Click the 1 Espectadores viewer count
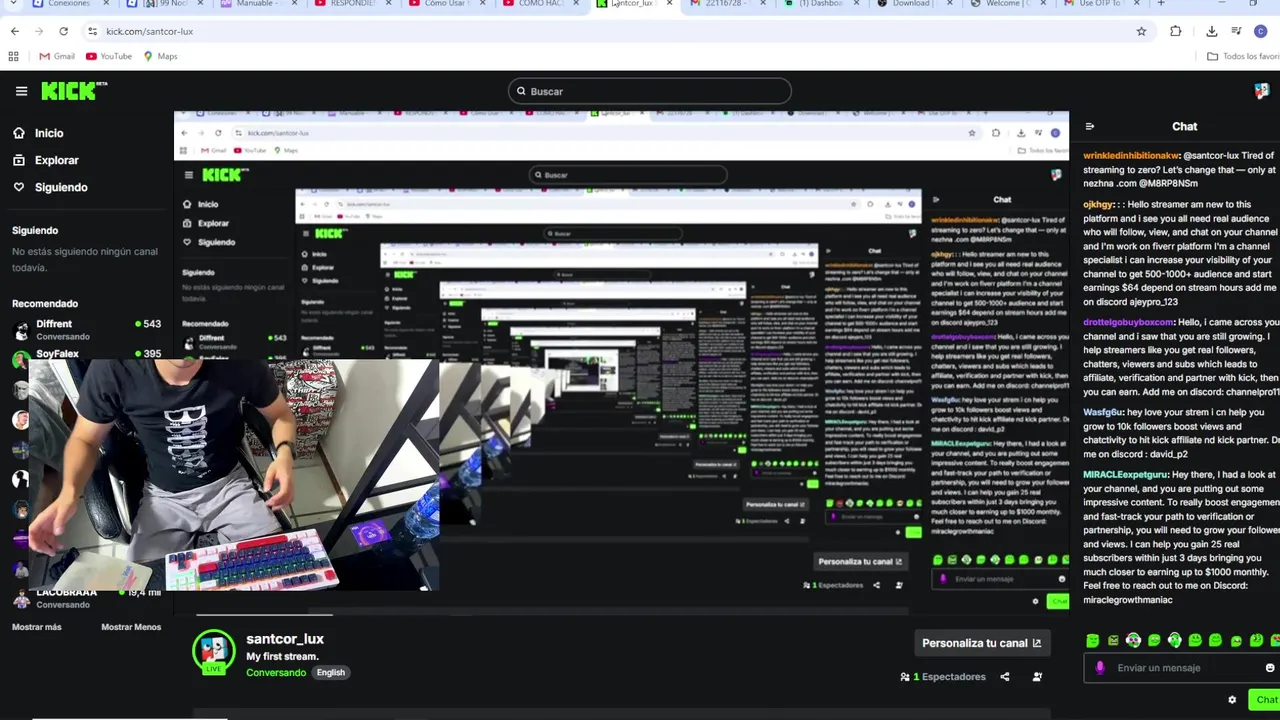Image resolution: width=1280 pixels, height=720 pixels. (943, 677)
